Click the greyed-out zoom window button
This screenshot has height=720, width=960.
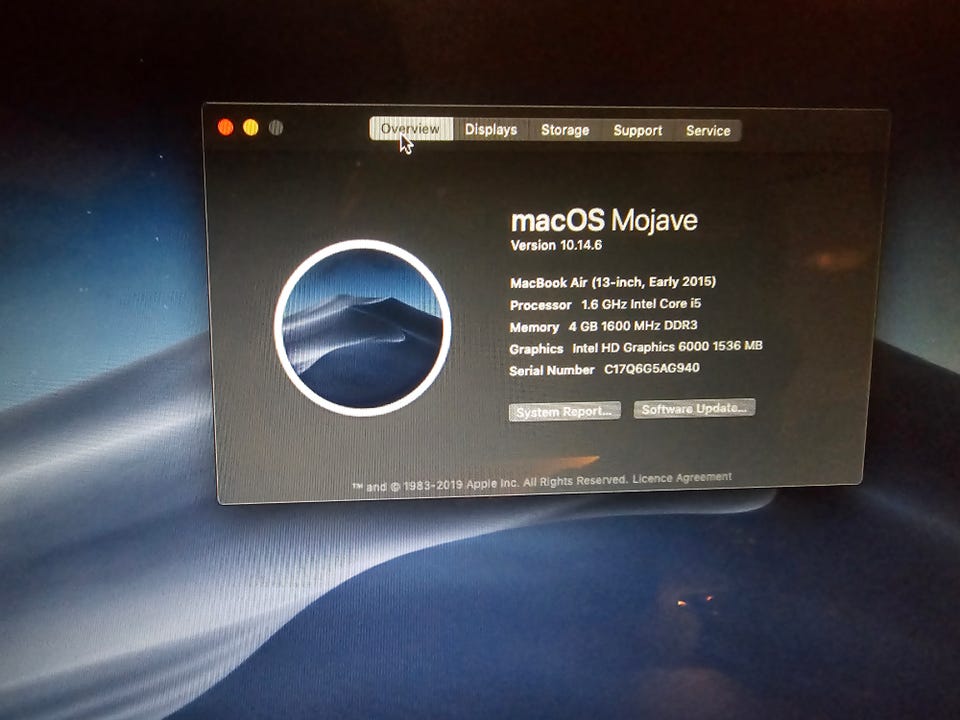276,127
